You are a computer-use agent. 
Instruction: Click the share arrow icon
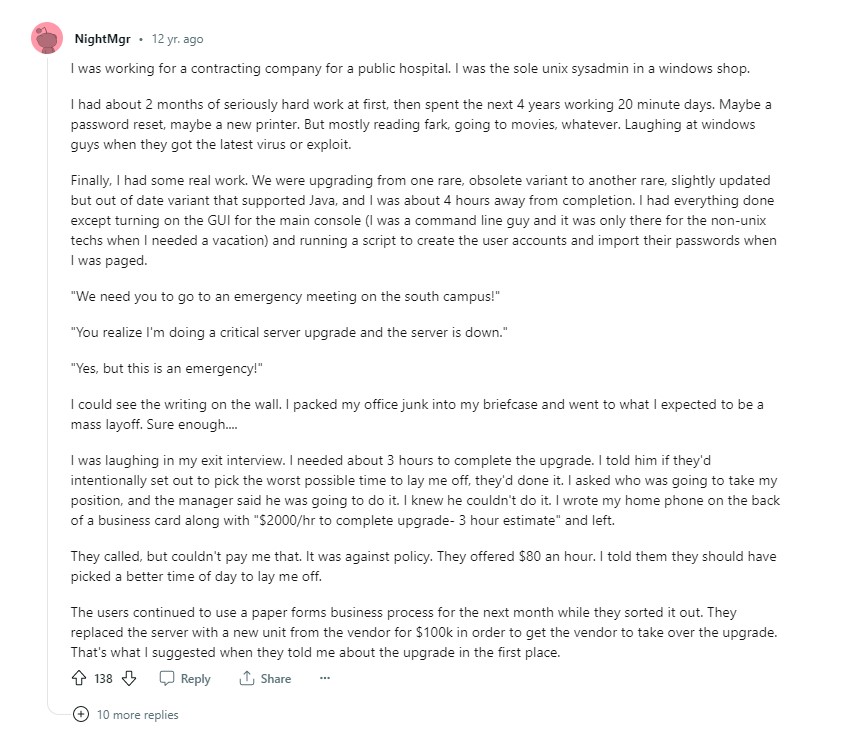(x=246, y=678)
